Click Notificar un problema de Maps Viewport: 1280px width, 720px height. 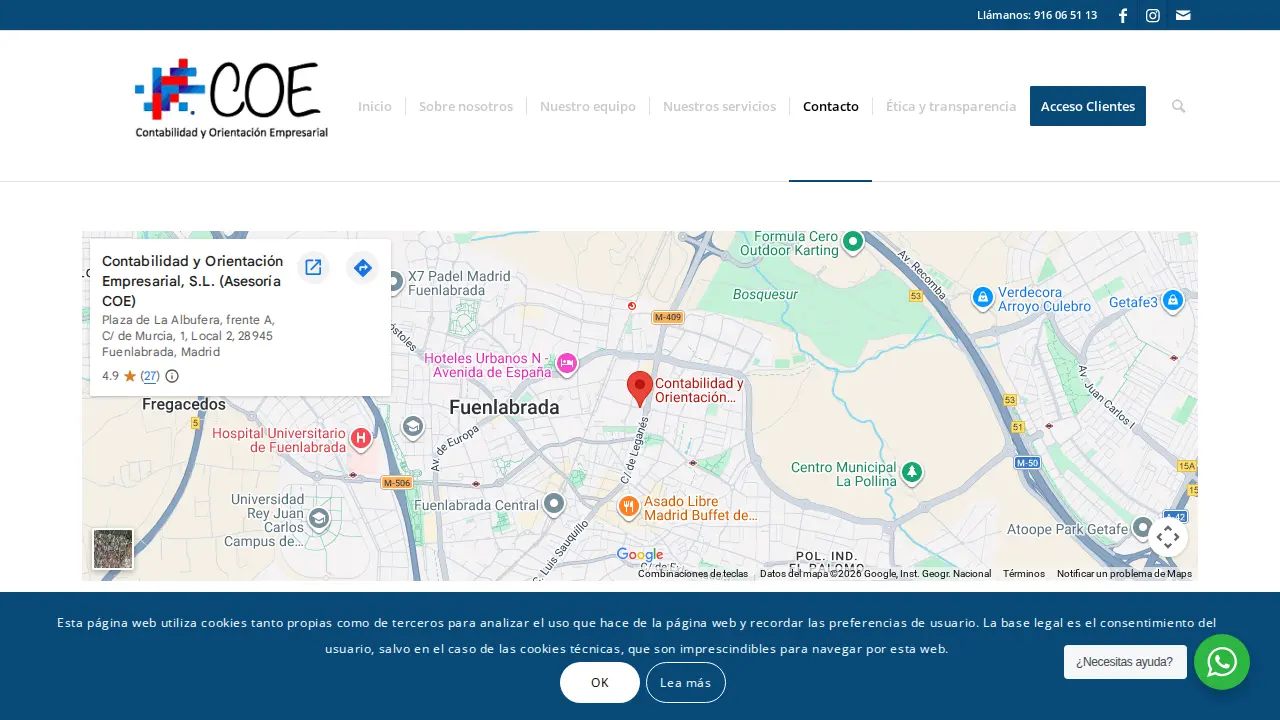tap(1124, 574)
